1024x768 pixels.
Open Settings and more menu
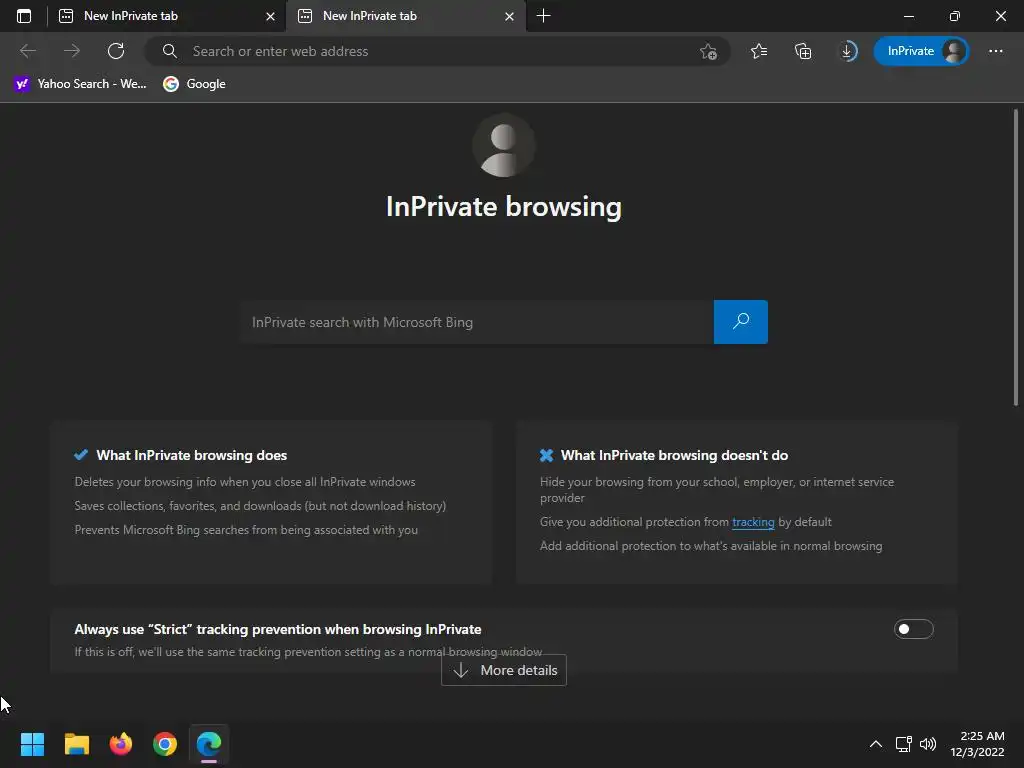click(x=995, y=51)
